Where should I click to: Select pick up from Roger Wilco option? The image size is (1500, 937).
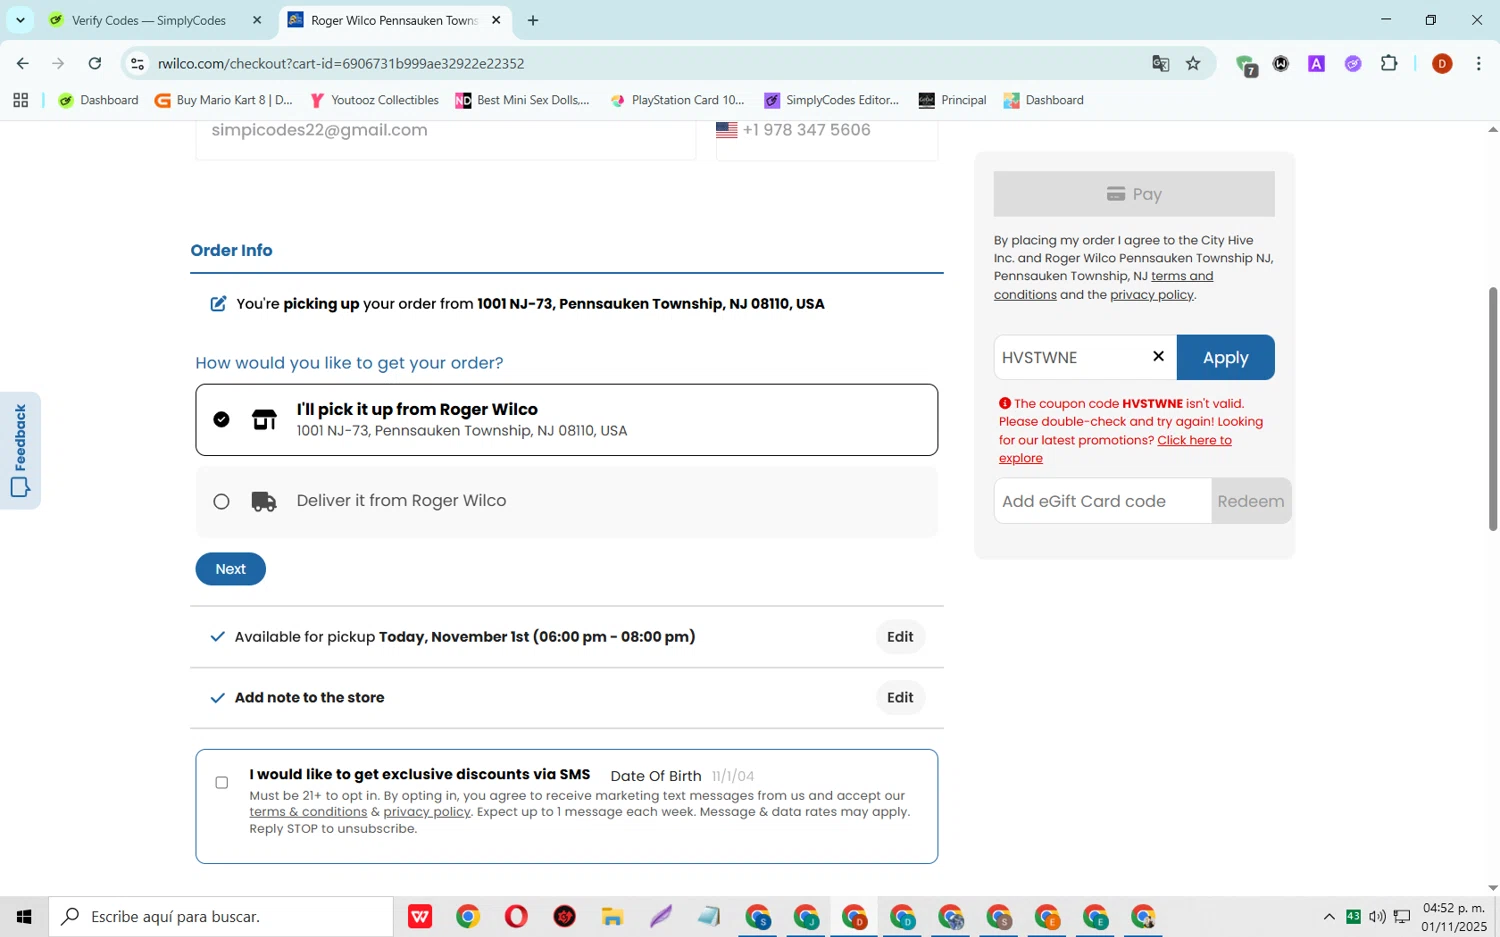566,420
